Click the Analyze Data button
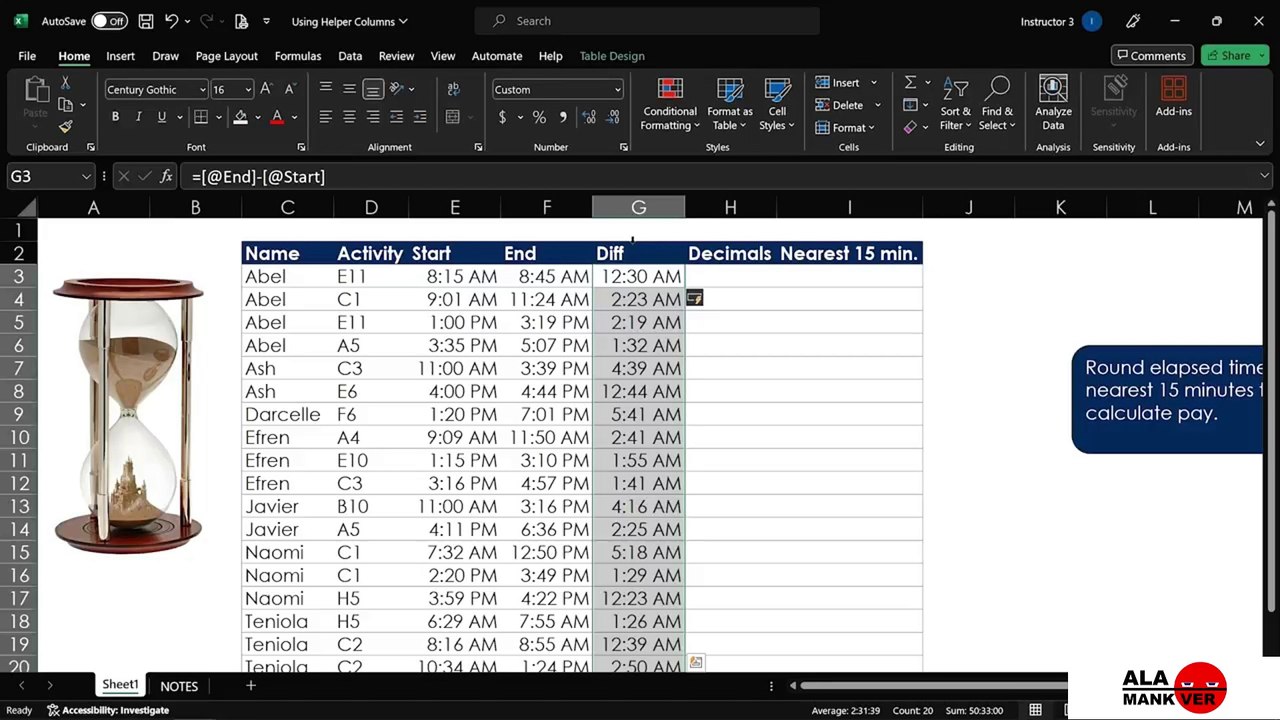 click(x=1053, y=104)
